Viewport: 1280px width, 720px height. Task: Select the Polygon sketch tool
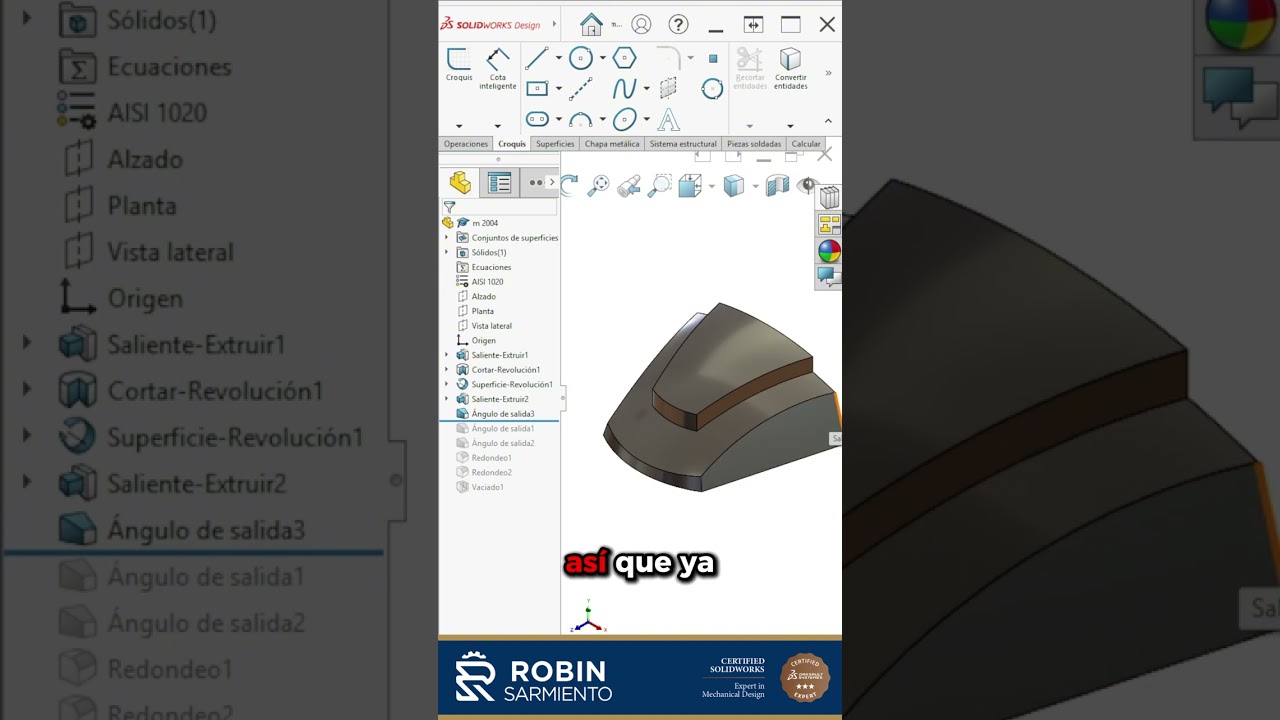coord(625,58)
